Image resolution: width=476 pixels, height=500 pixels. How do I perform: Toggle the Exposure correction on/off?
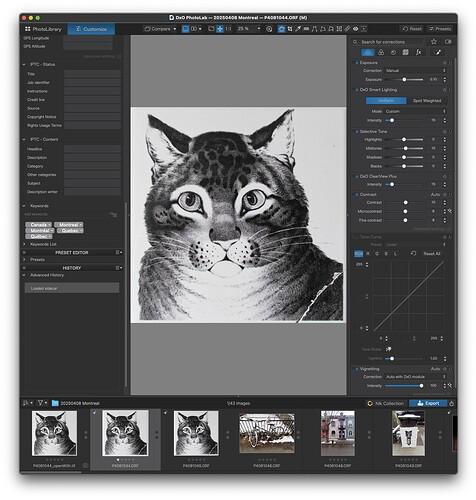[x=357, y=63]
